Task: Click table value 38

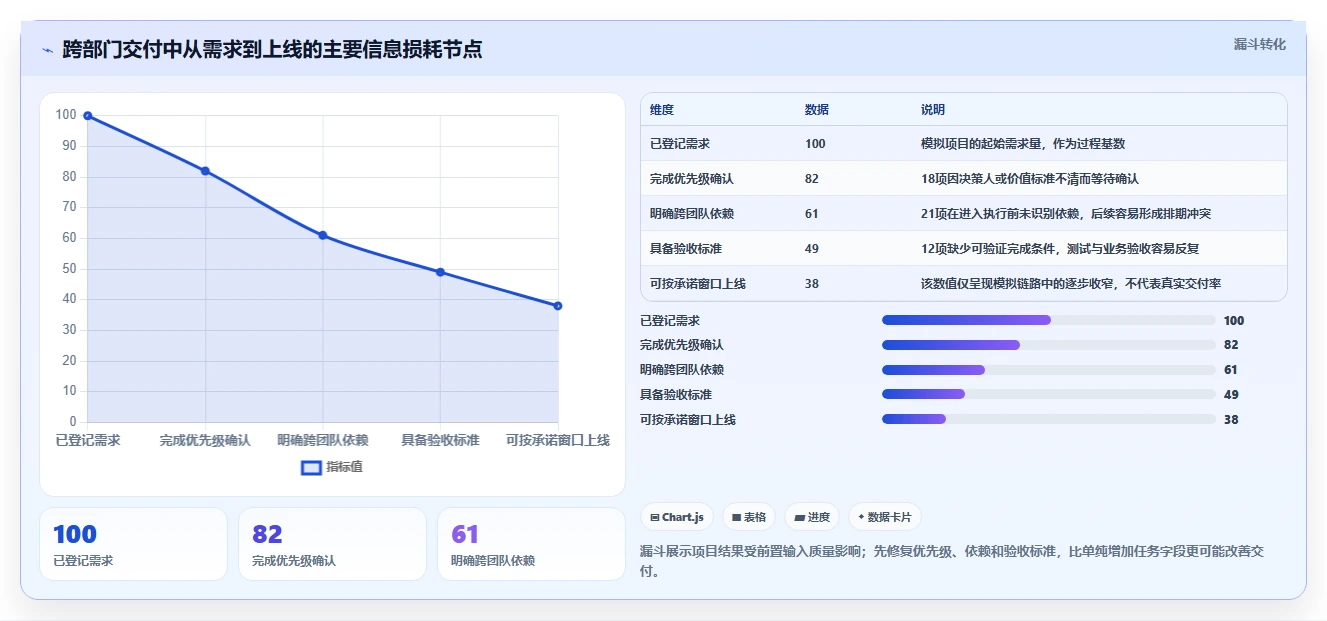Action: 812,284
